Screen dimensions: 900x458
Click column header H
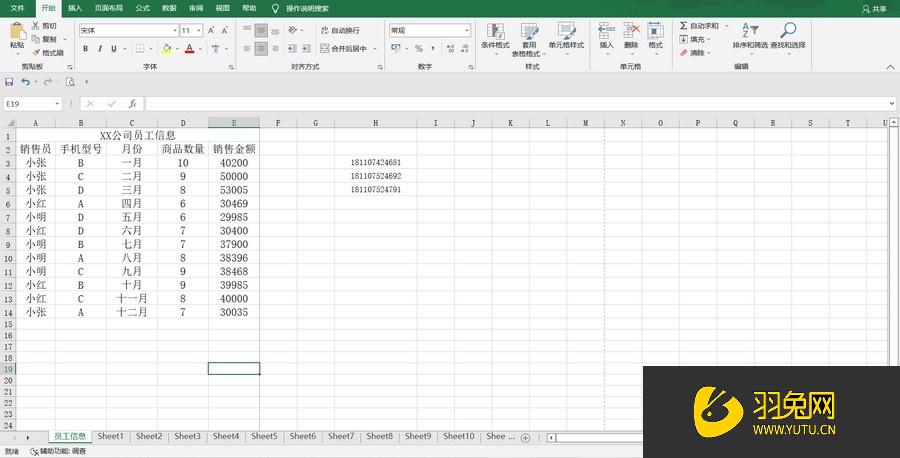[375, 123]
